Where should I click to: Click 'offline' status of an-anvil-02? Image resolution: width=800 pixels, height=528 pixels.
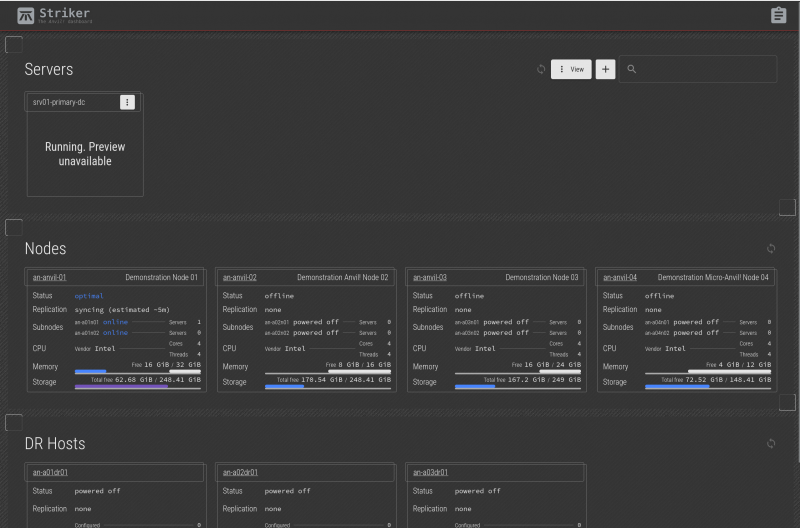click(x=279, y=296)
